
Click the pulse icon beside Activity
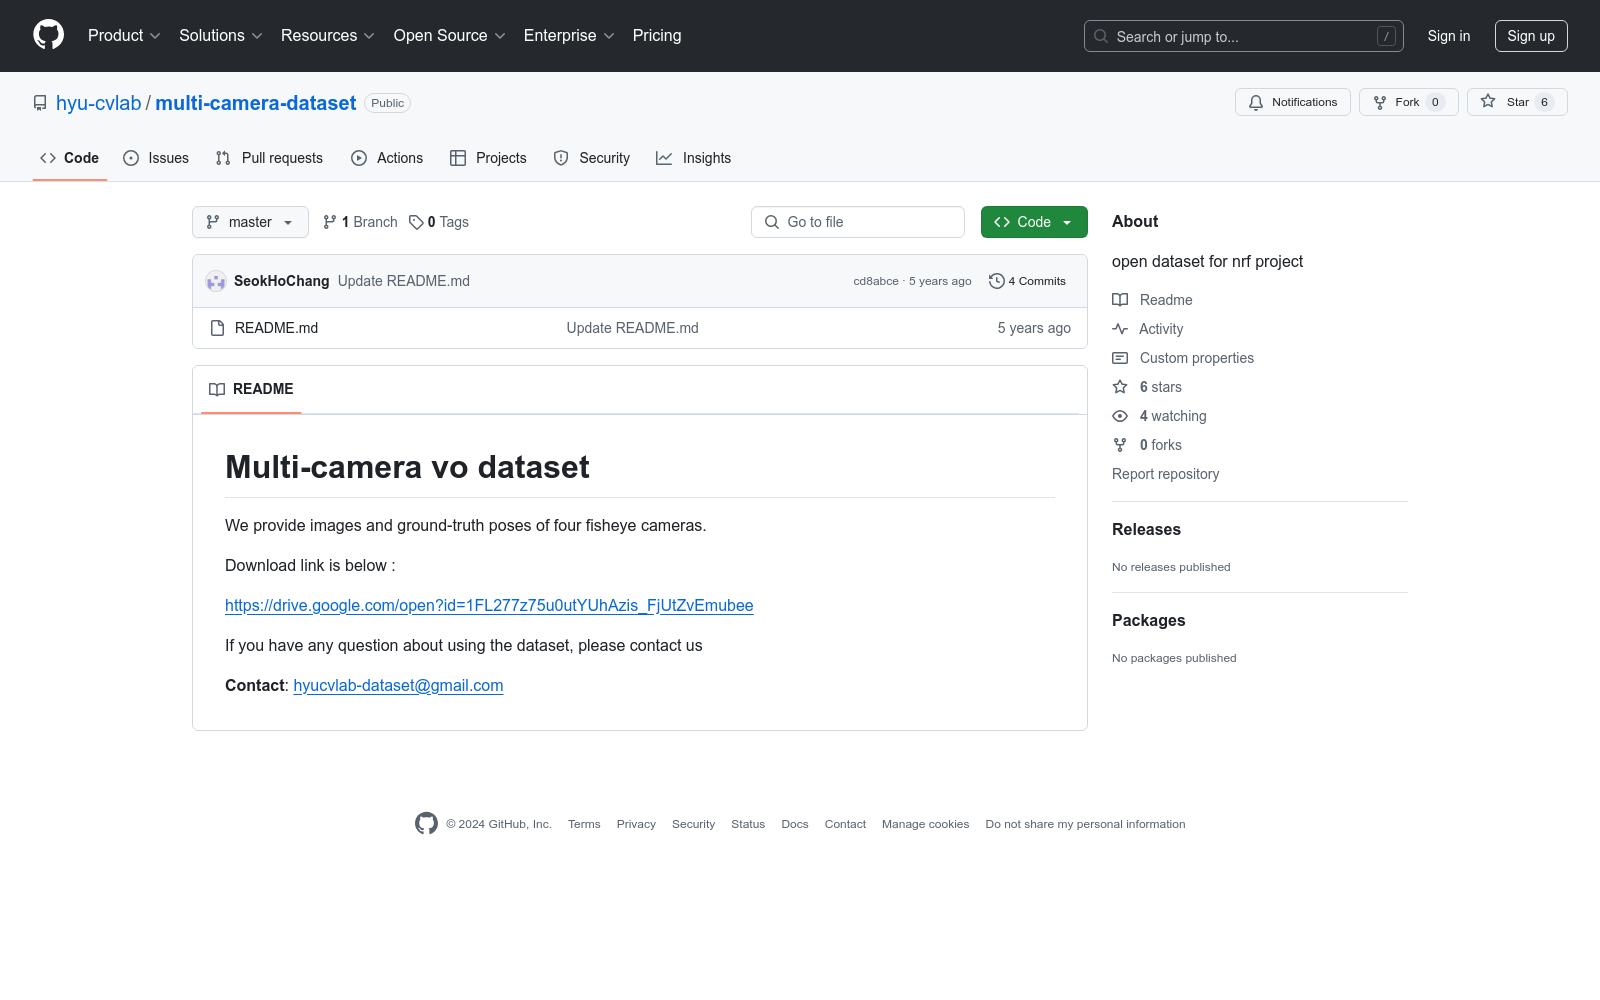pos(1120,329)
